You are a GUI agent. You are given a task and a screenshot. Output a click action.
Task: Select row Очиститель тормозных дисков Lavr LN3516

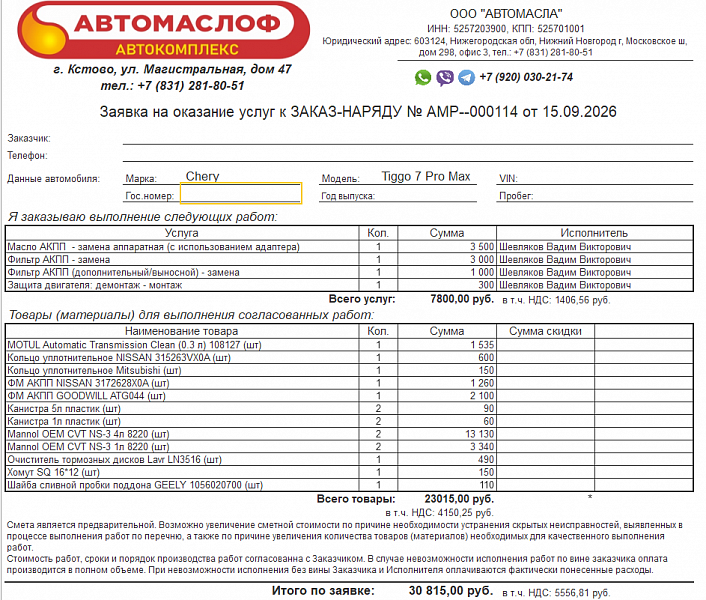(349, 460)
